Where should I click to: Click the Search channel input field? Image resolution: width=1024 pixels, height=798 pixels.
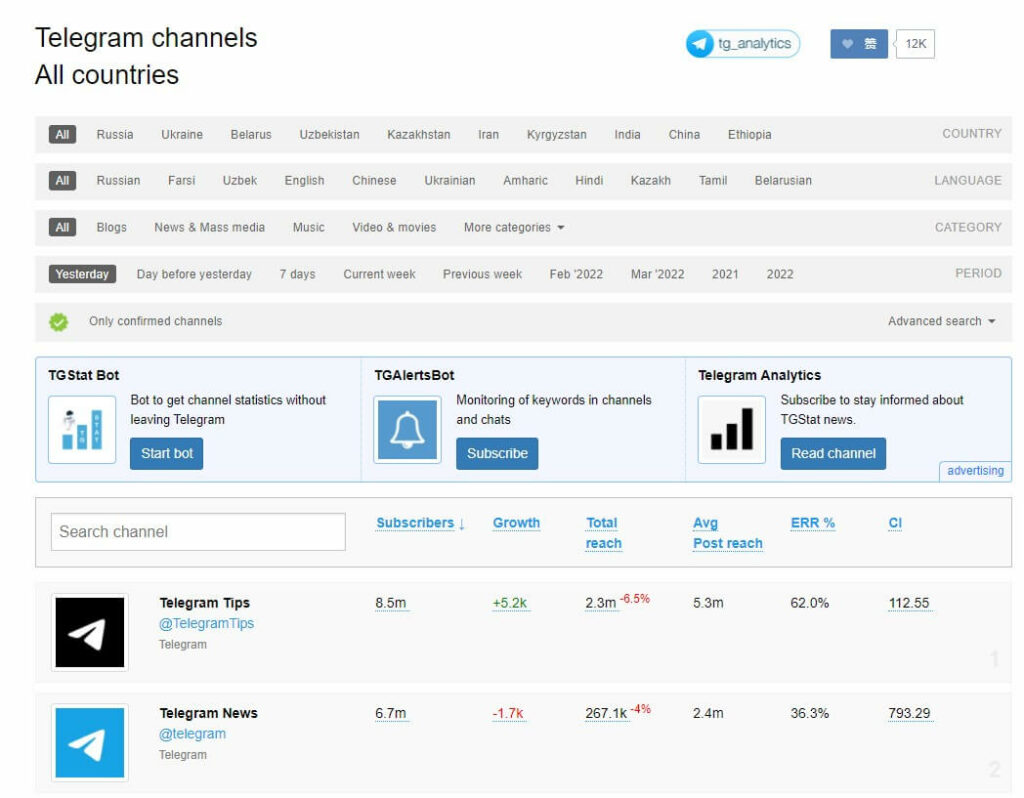point(198,532)
